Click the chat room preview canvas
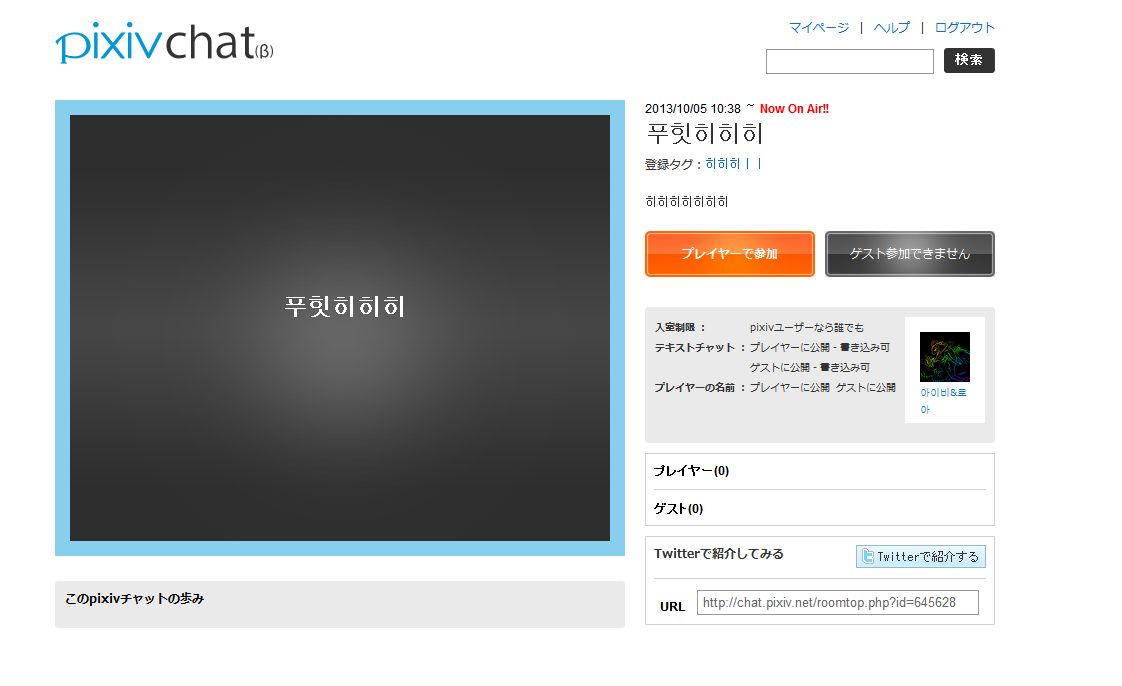The image size is (1122, 686). pos(339,327)
